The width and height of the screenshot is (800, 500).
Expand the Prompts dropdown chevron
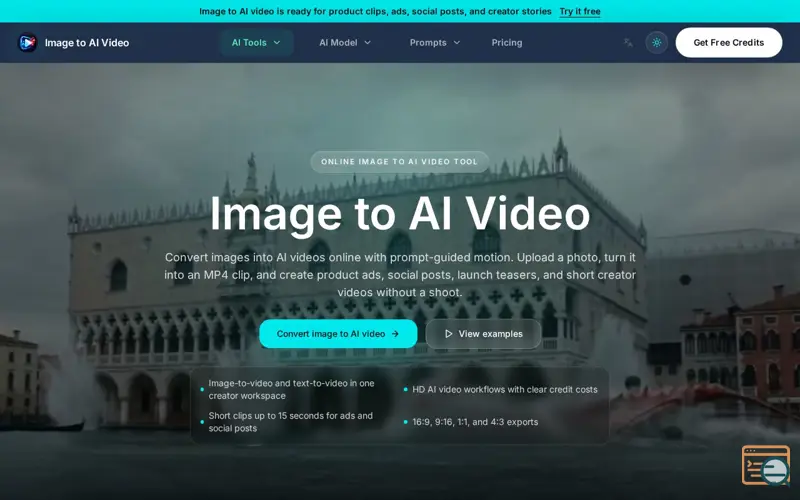(457, 43)
